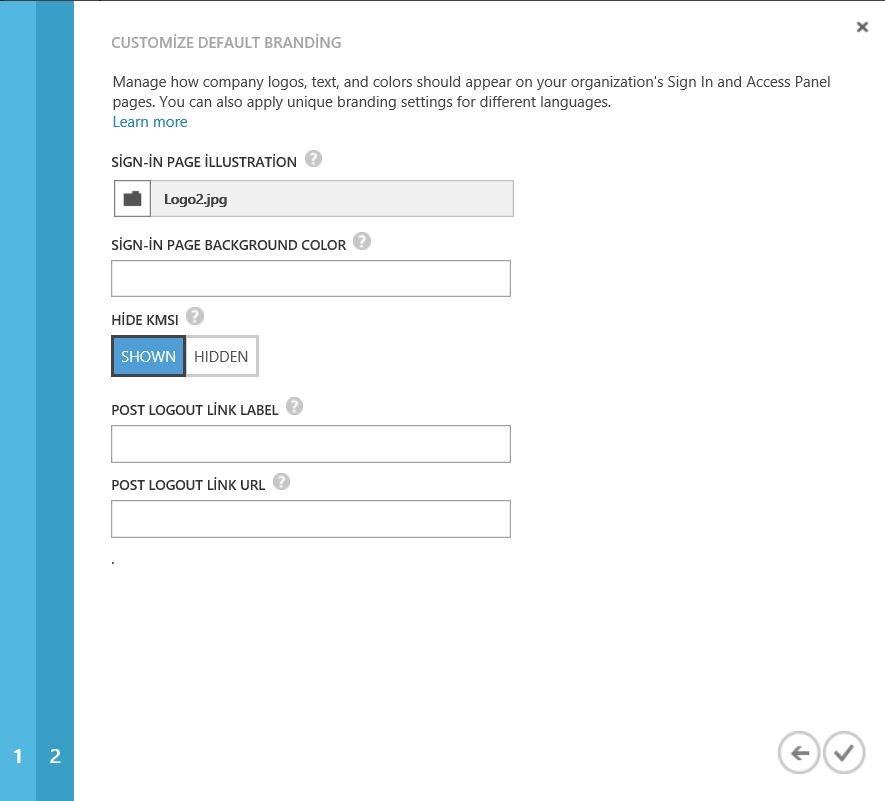Click help icon next to Background Color
The width and height of the screenshot is (885, 801).
[x=362, y=241]
